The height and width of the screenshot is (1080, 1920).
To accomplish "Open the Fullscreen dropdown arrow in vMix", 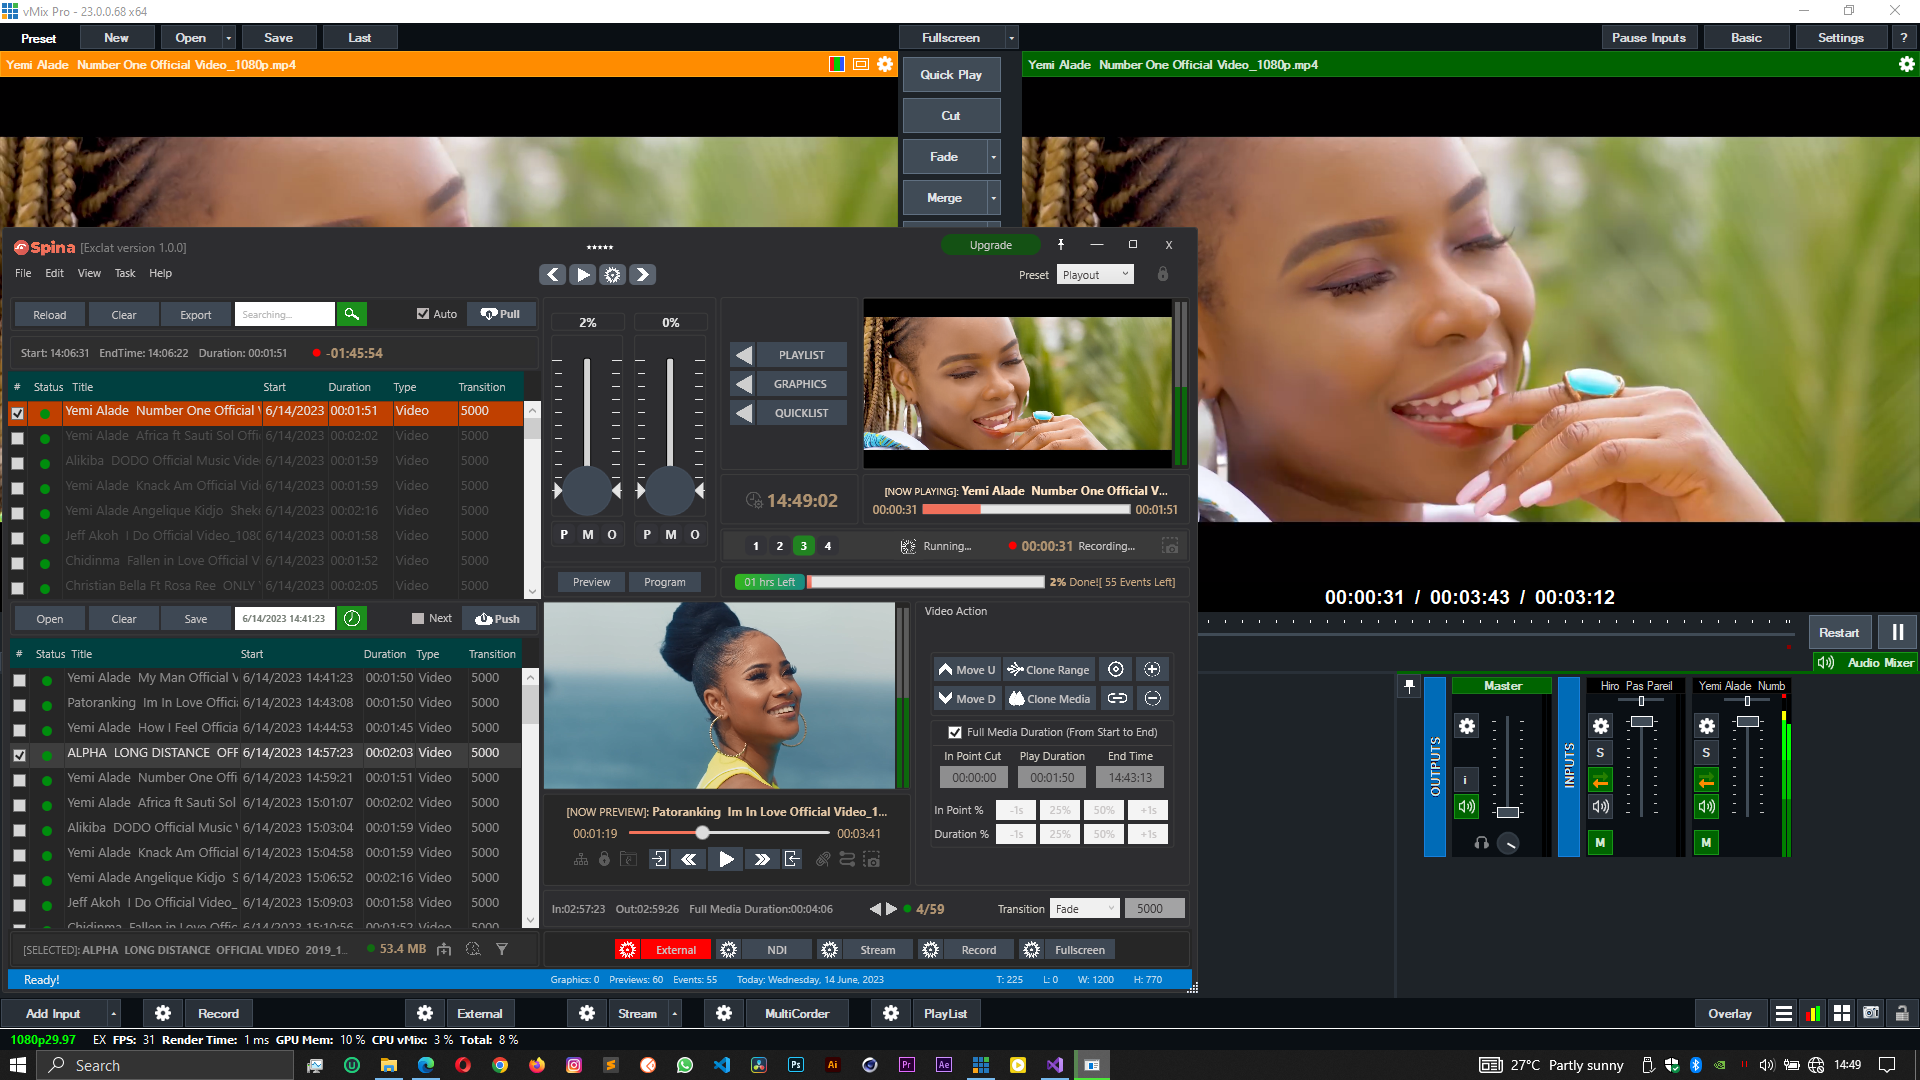I will (1011, 38).
